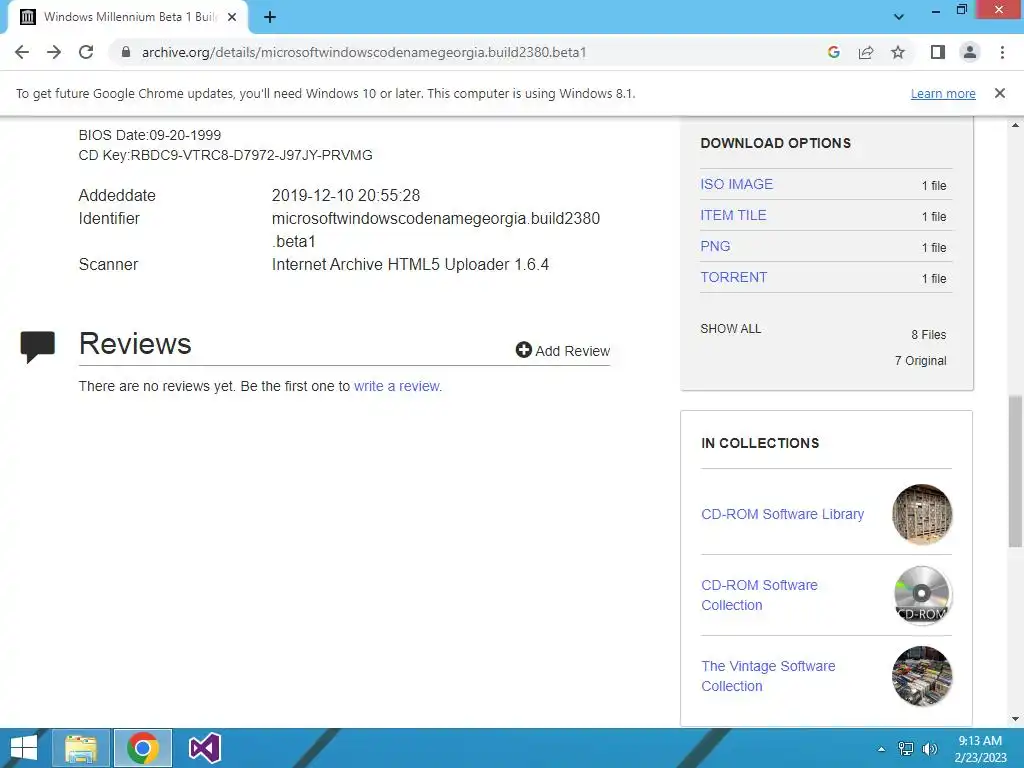1024x768 pixels.
Task: Open Chrome's three-dot menu
Action: (1002, 52)
